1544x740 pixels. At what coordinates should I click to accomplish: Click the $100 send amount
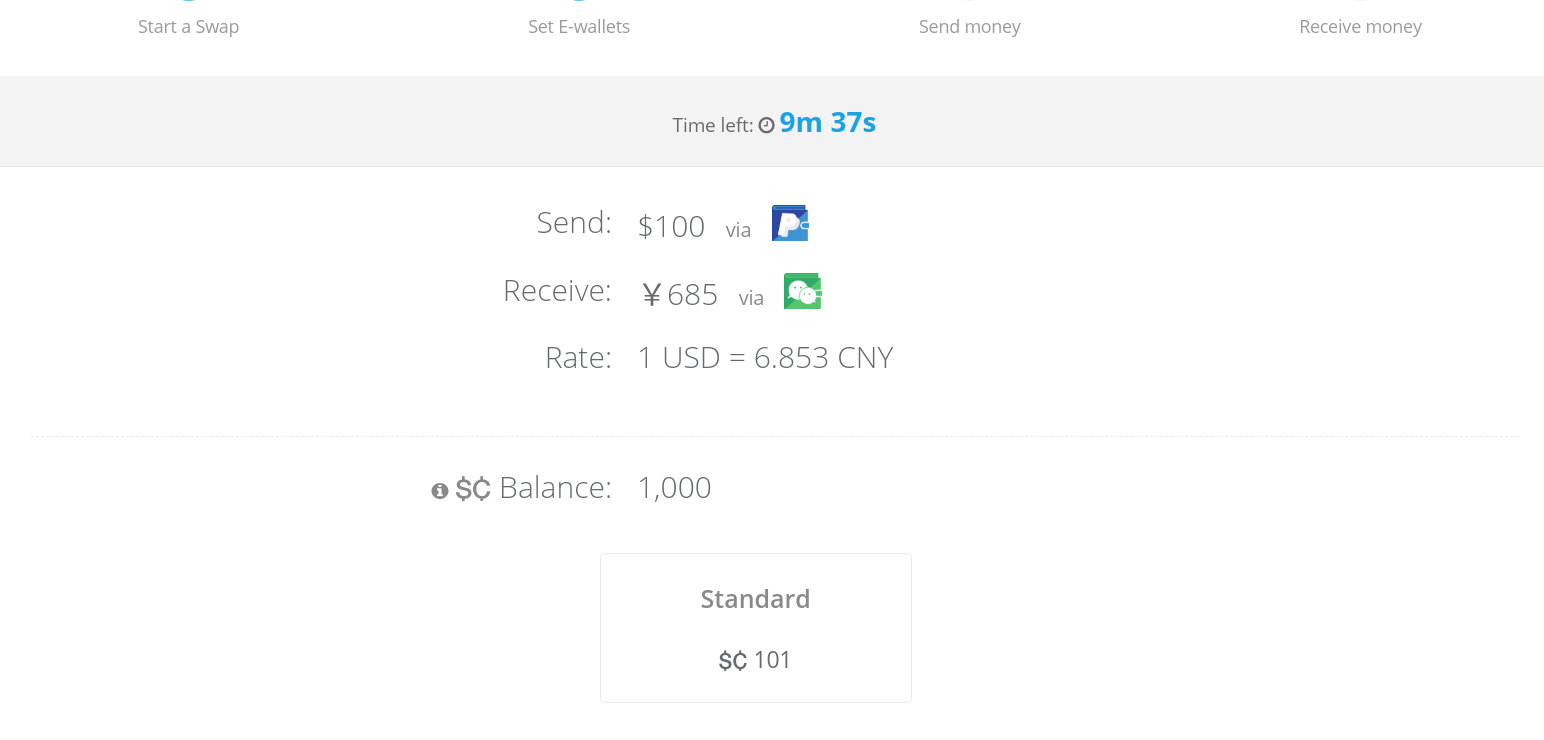pos(672,227)
